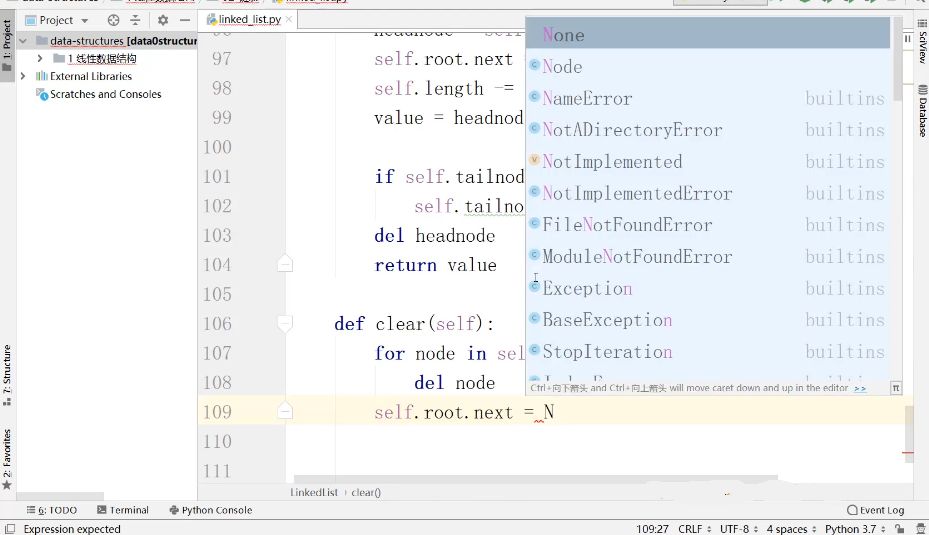Click the collapse all icon in Project panel
929x535 pixels.
pyautogui.click(x=137, y=20)
